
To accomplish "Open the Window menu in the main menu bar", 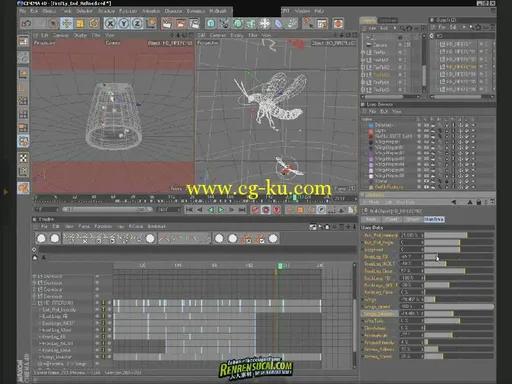I will pyautogui.click(x=302, y=11).
